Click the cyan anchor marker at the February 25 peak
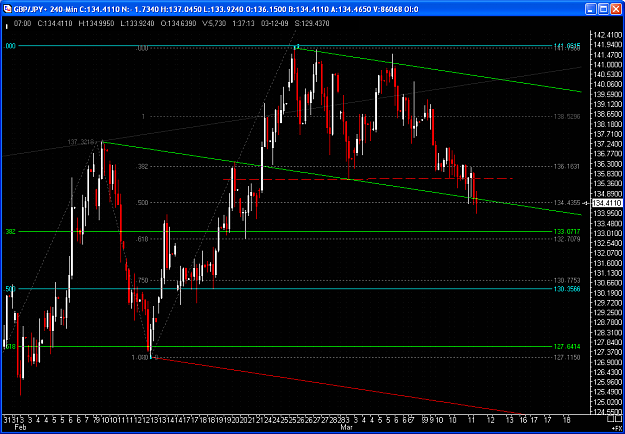625x434 pixels. 297,46
